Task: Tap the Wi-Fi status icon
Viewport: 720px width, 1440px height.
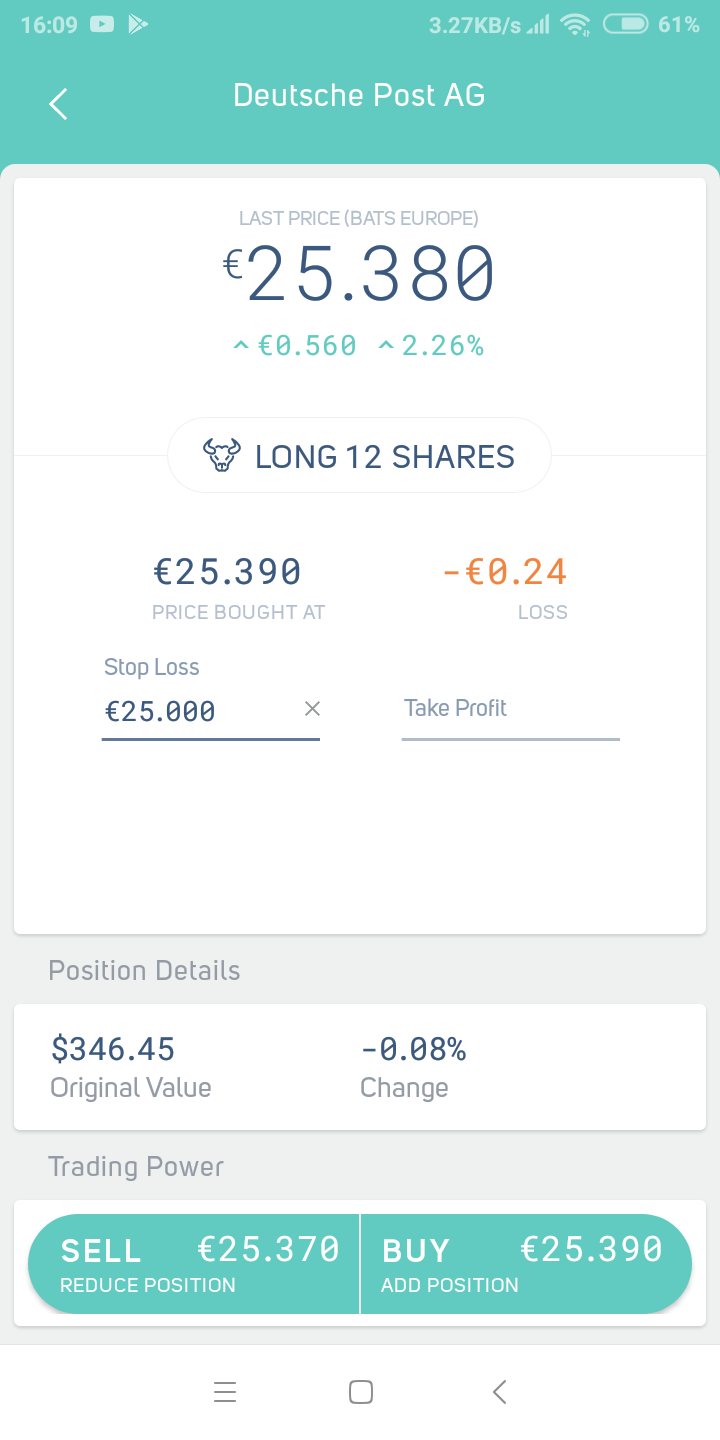Action: click(576, 25)
